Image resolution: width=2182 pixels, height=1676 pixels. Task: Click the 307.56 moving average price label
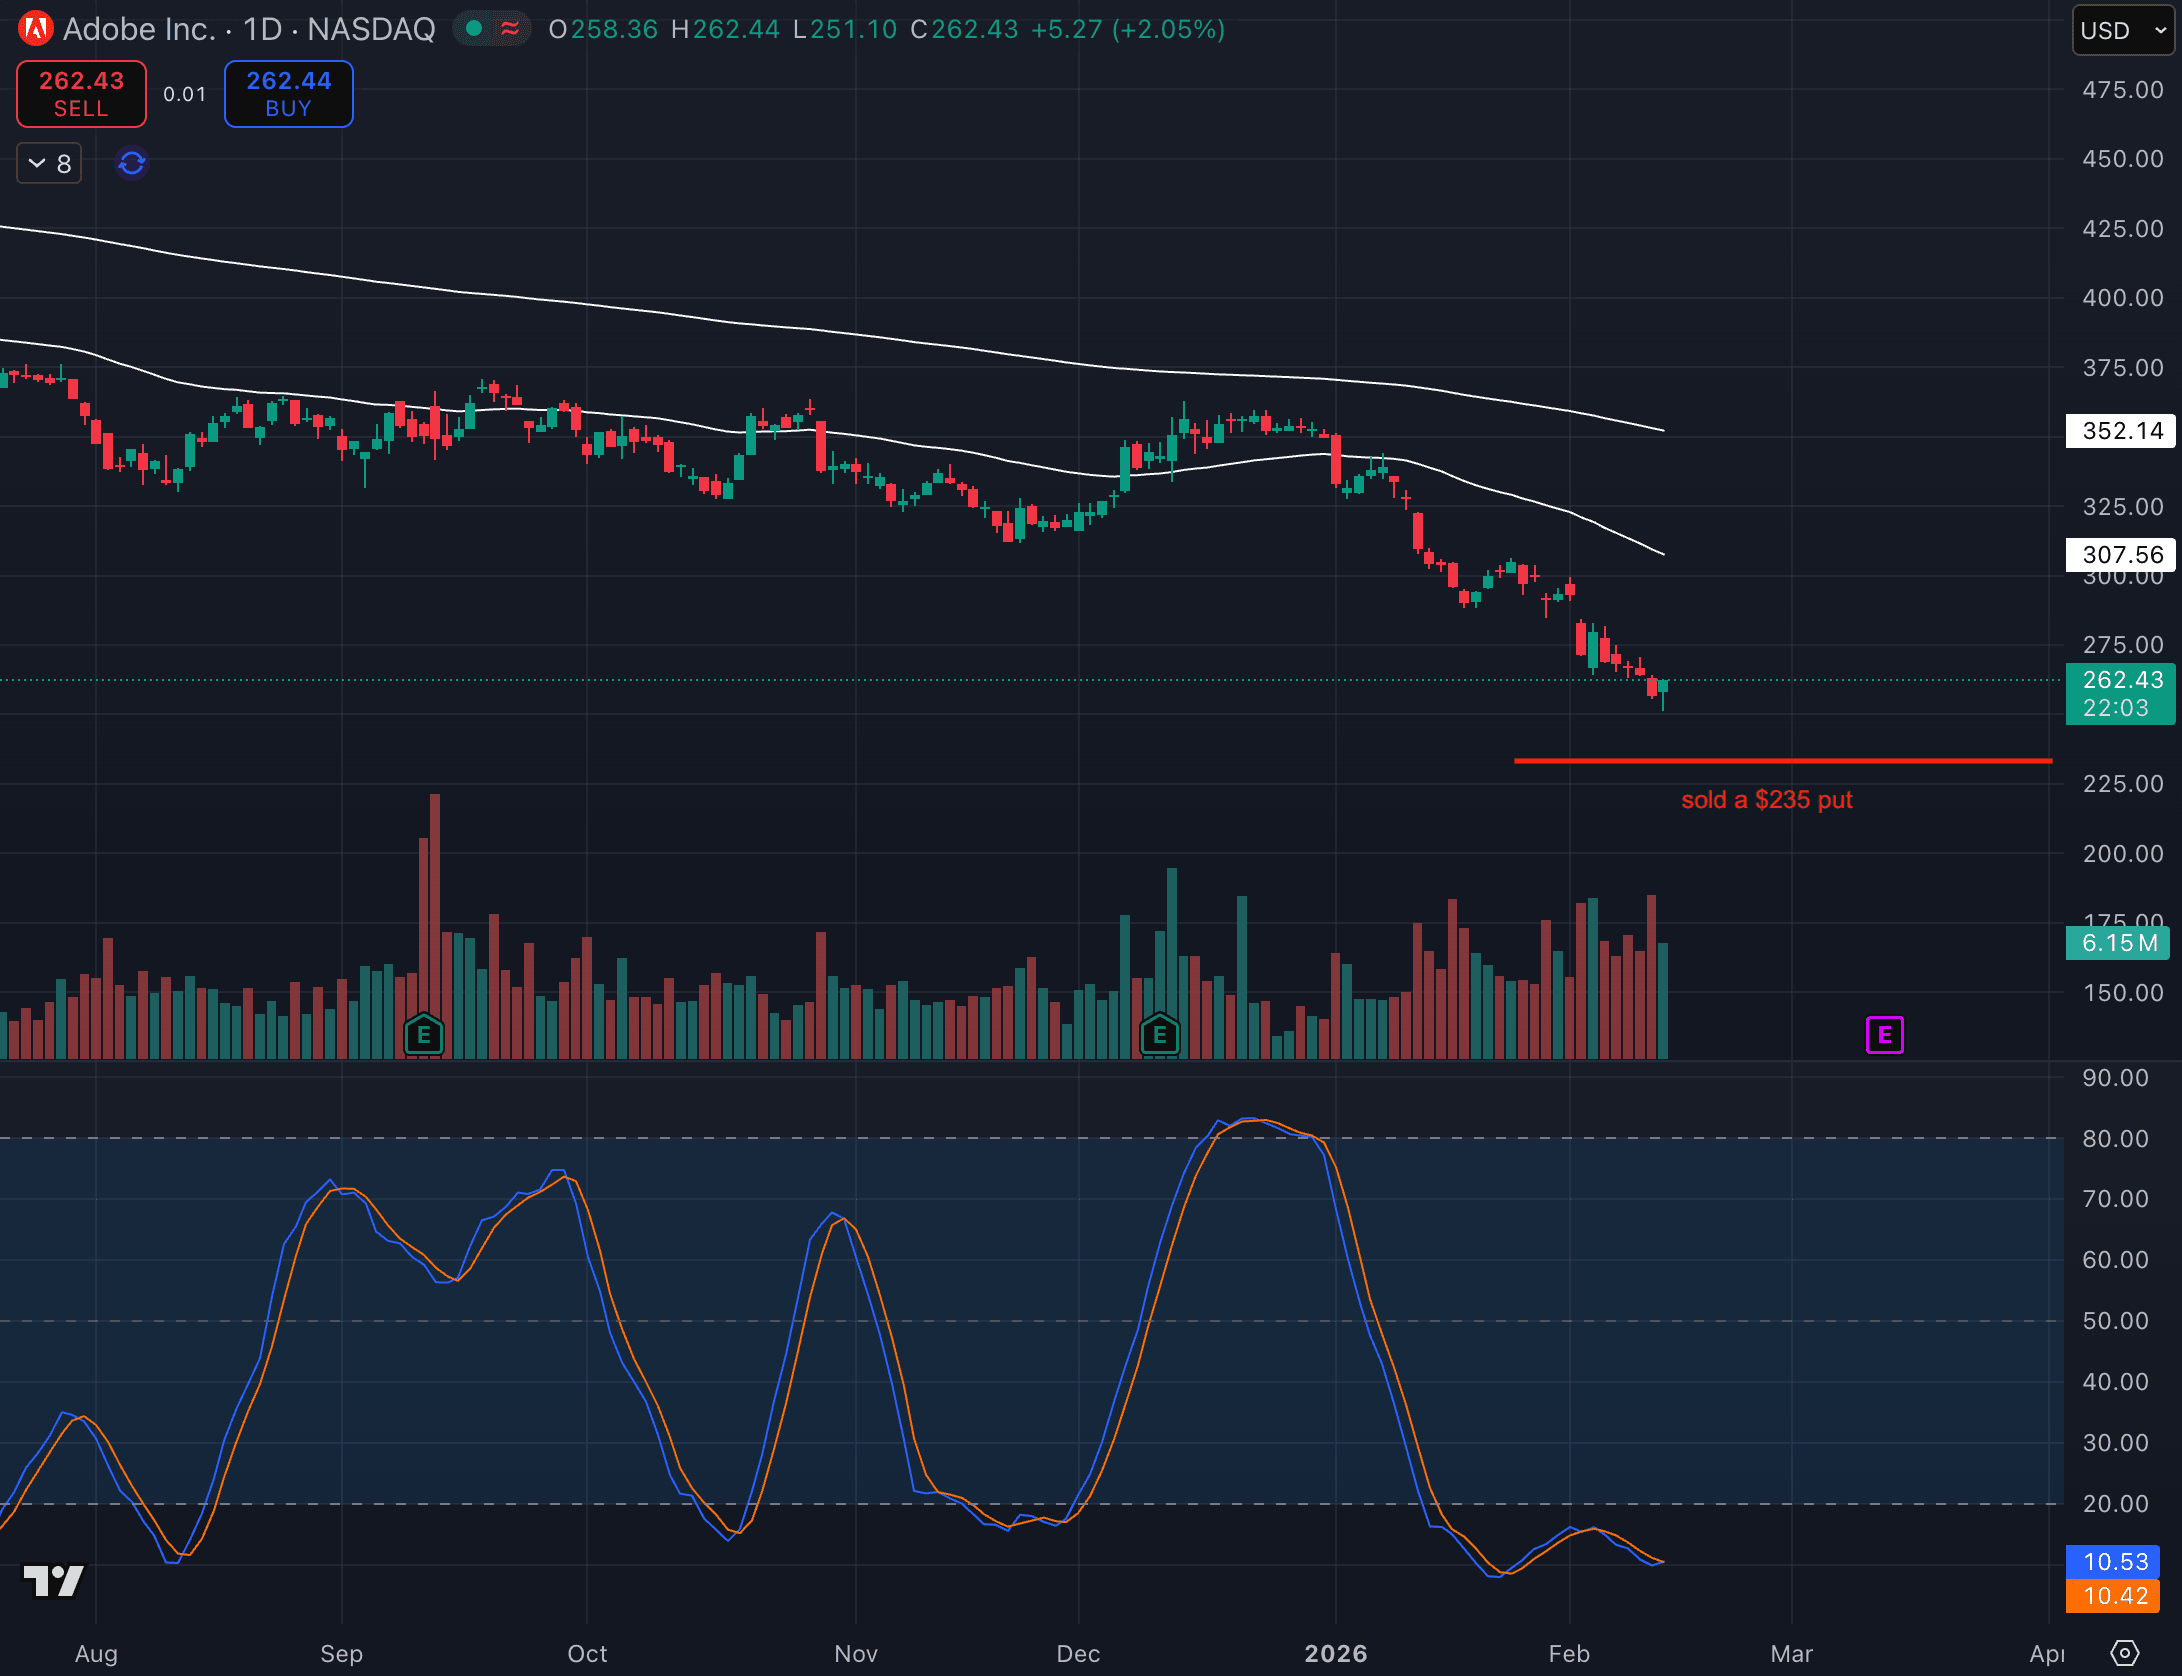click(2121, 554)
